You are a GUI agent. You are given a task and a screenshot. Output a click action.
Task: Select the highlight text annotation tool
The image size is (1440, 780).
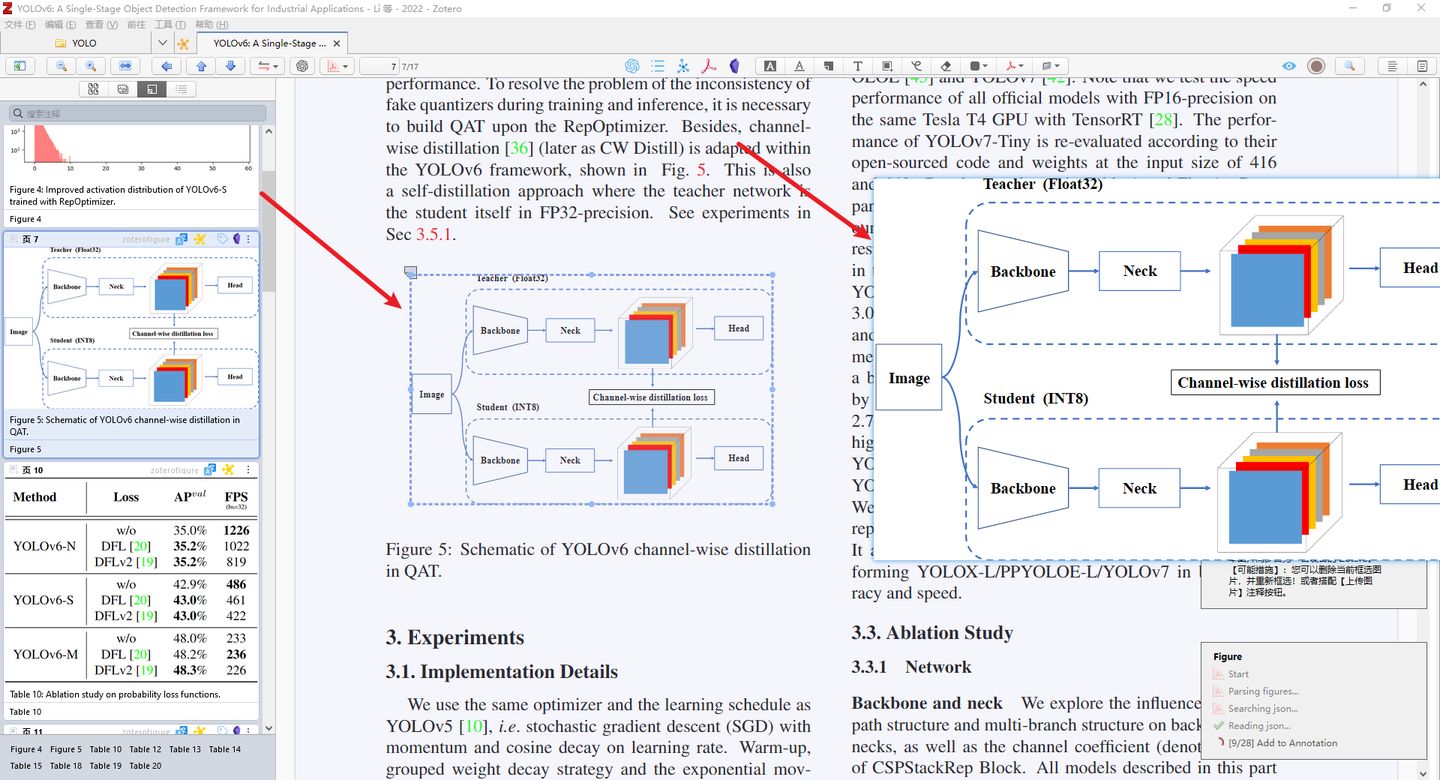(x=770, y=65)
